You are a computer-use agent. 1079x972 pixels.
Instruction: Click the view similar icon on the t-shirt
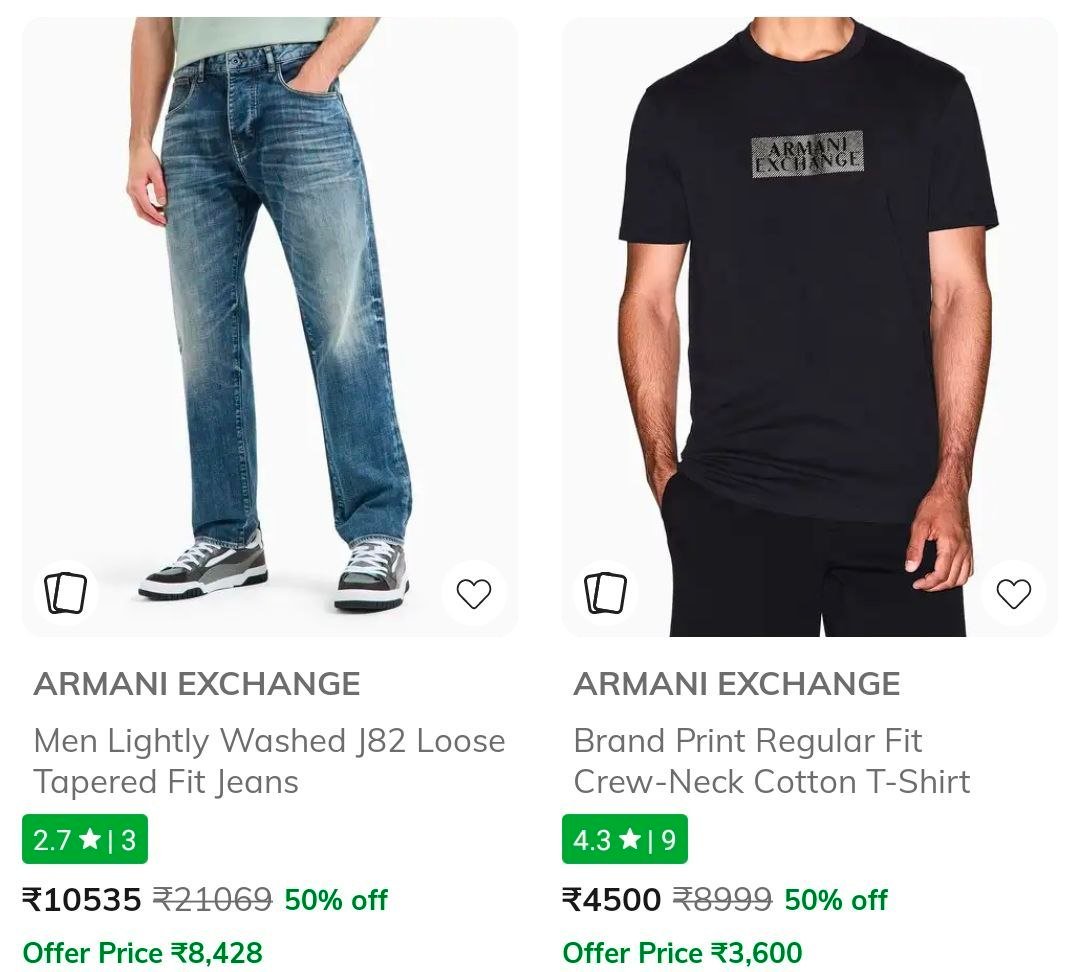click(605, 592)
